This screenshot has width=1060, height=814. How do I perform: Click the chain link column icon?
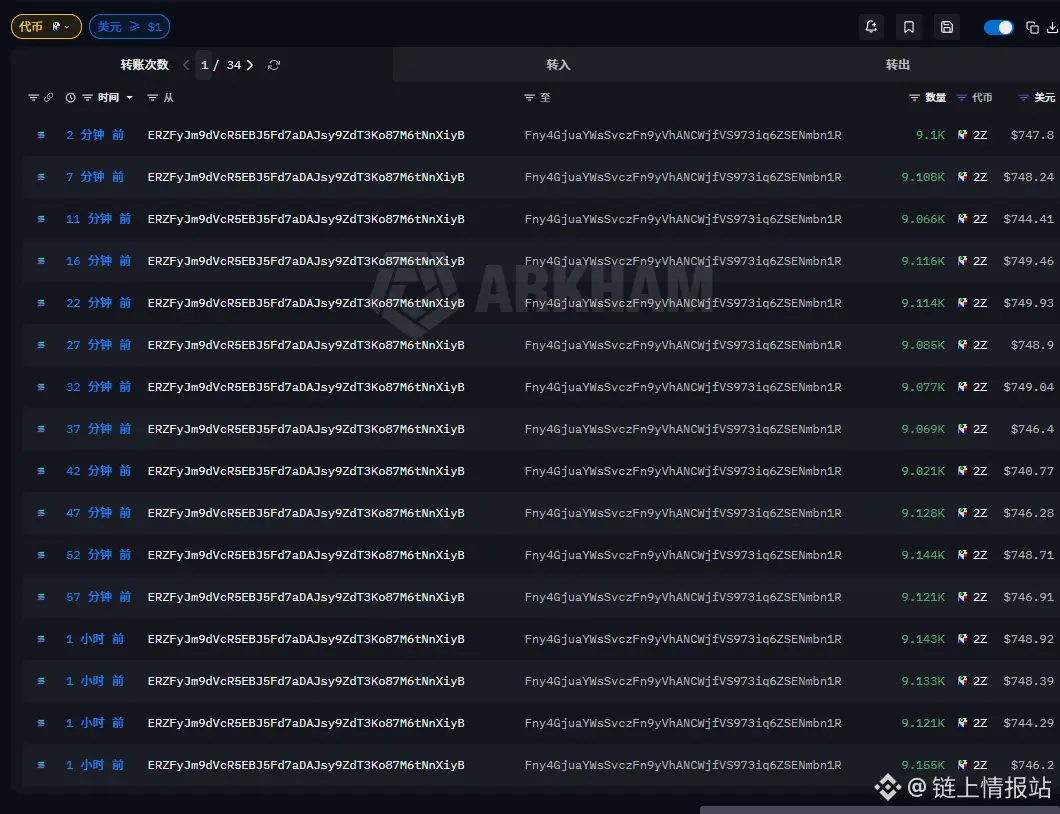coord(49,98)
